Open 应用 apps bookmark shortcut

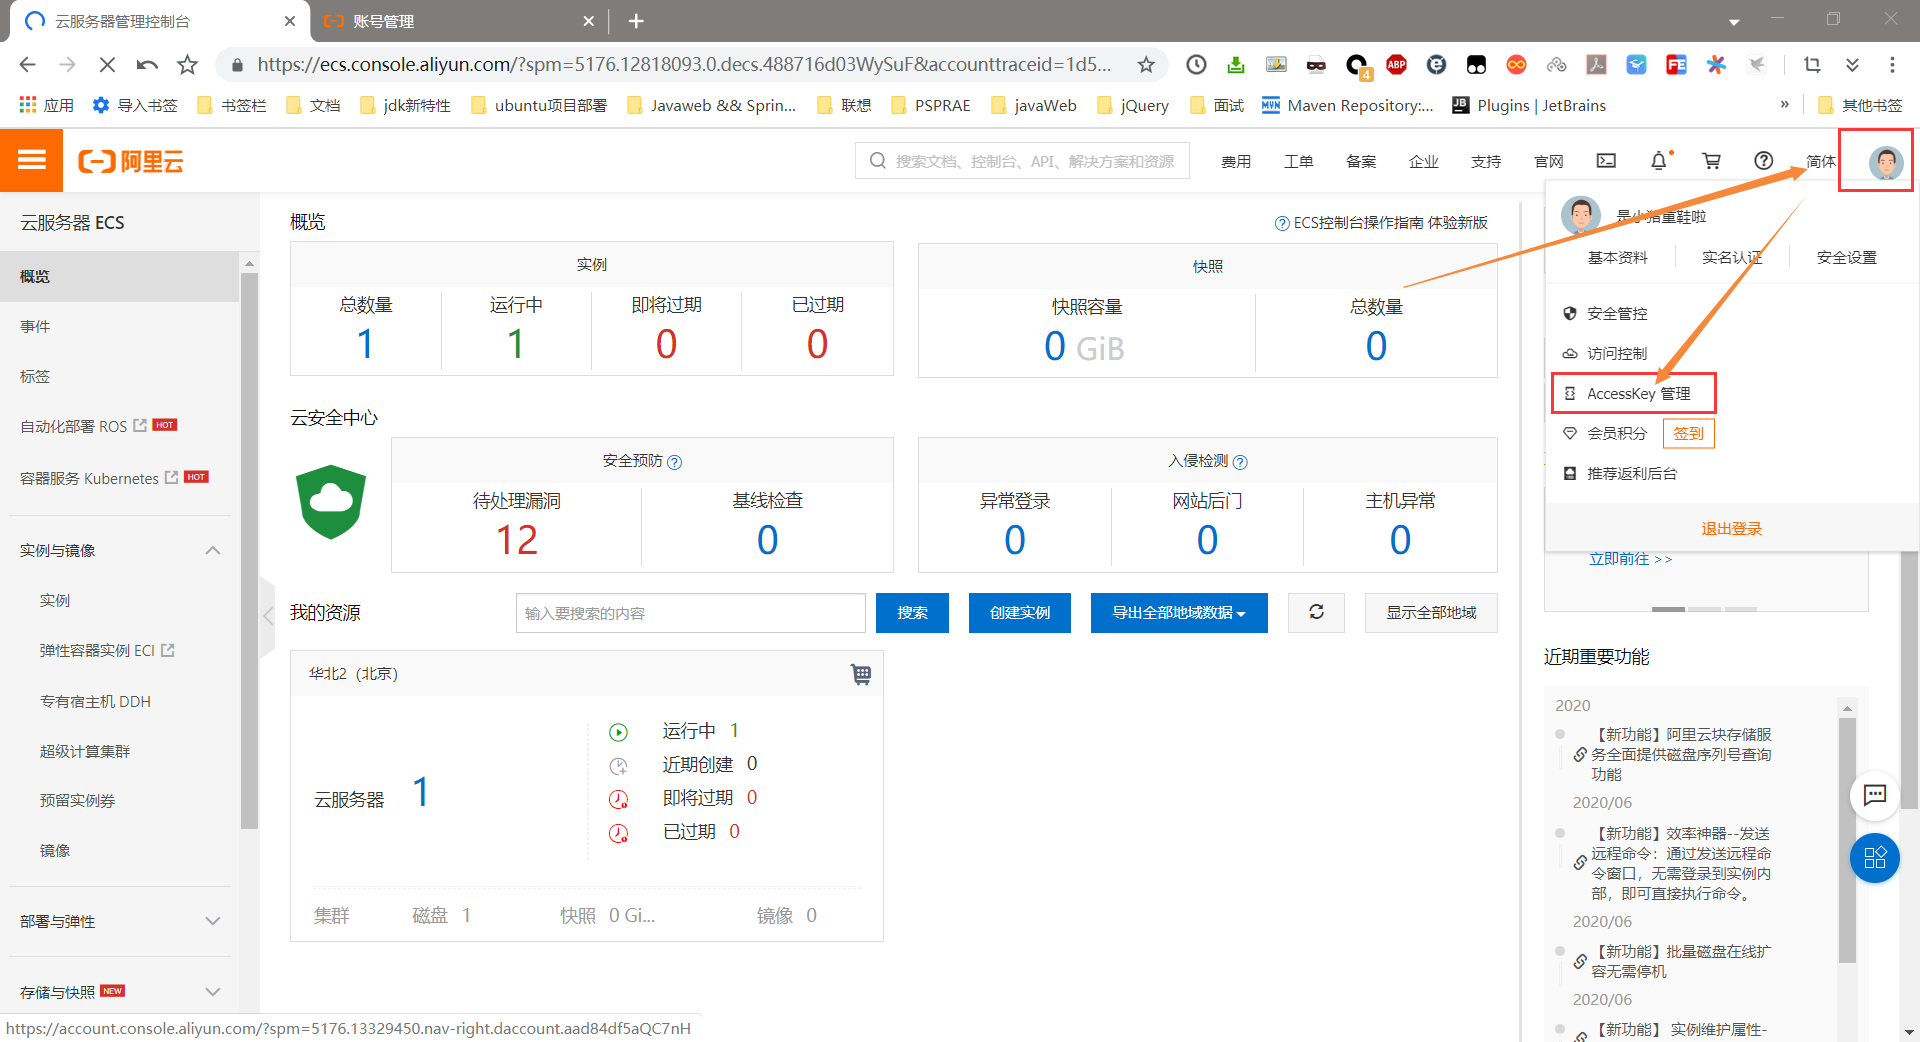[x=46, y=105]
